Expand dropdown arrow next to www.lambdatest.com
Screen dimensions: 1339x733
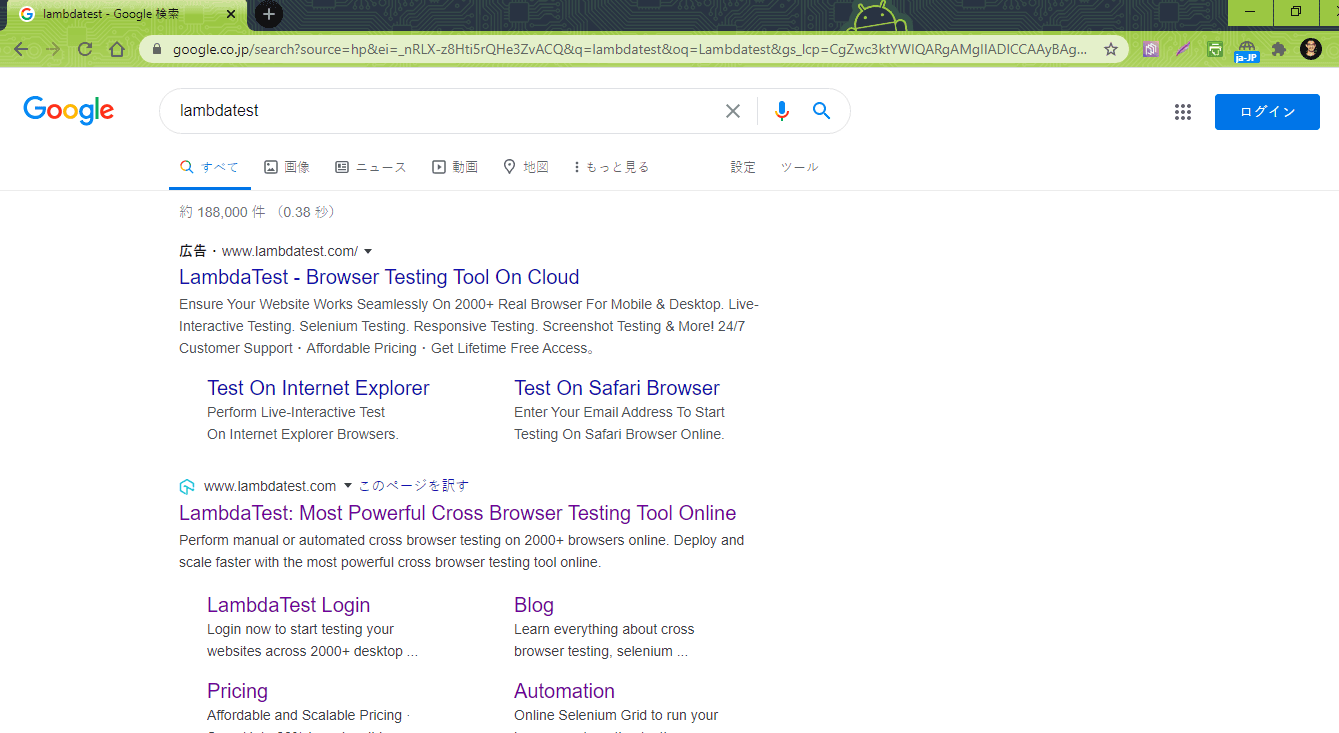tap(348, 486)
